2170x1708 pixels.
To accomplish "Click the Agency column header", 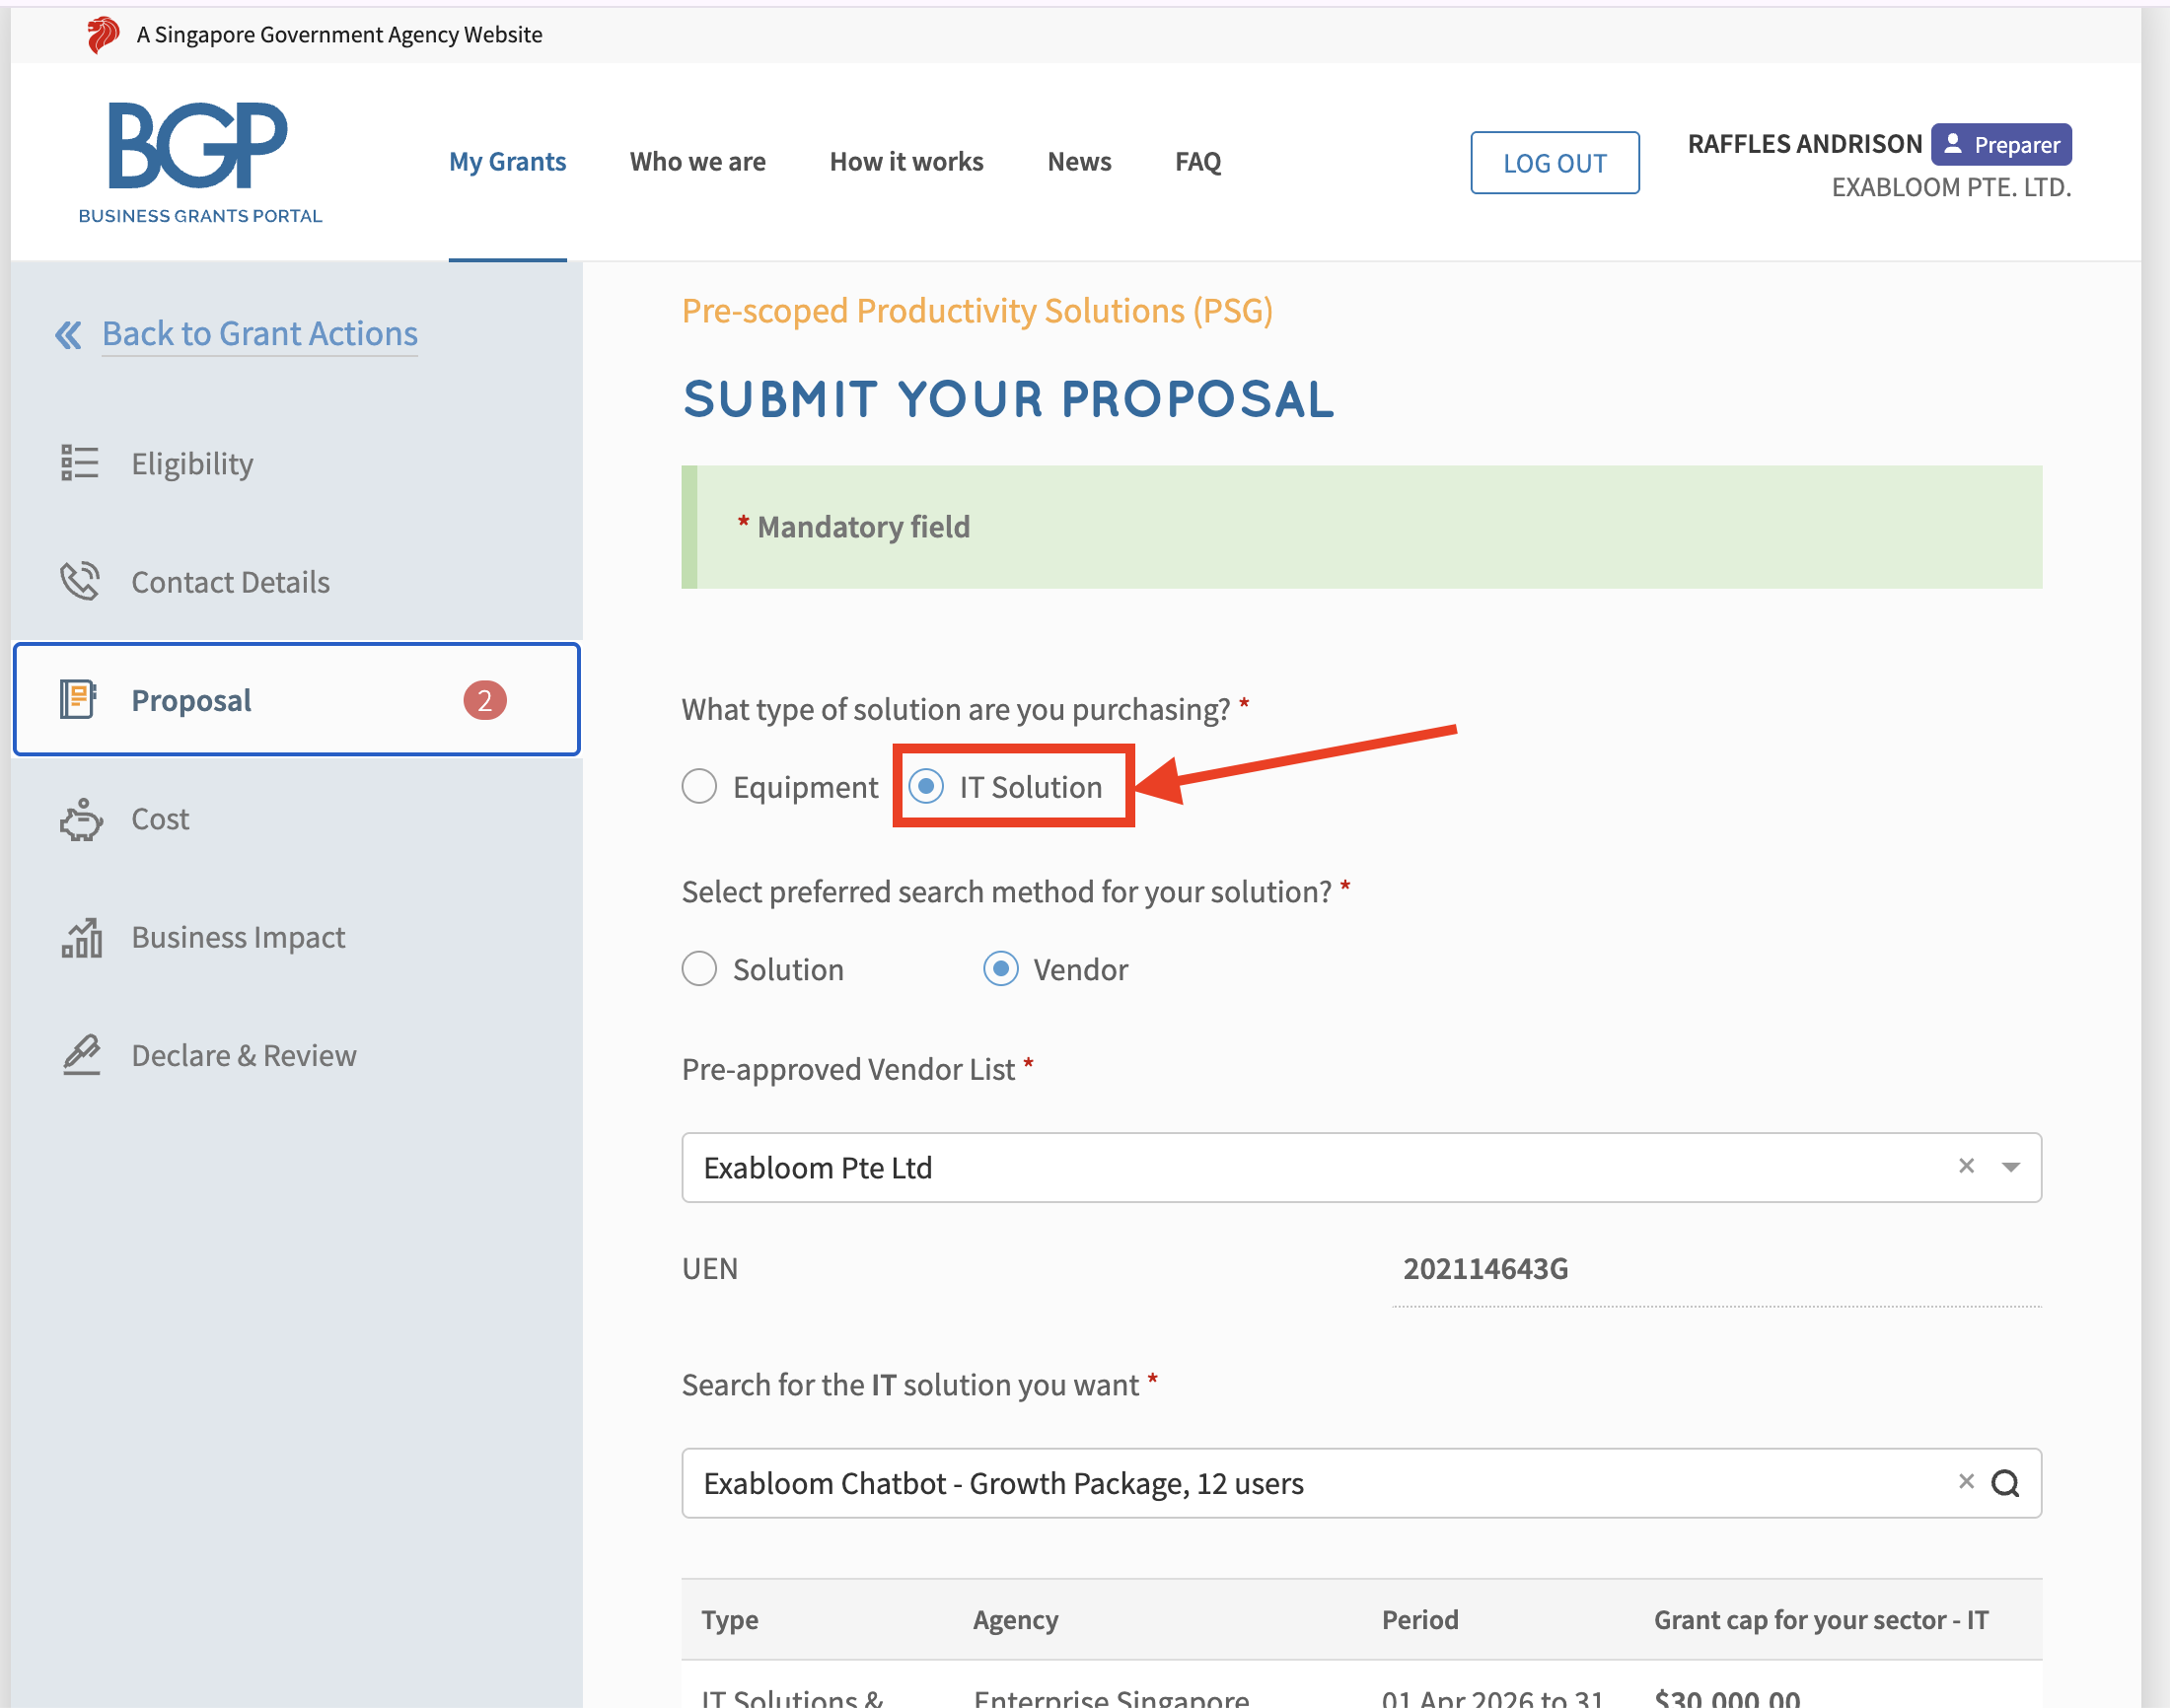I will 1016,1620.
